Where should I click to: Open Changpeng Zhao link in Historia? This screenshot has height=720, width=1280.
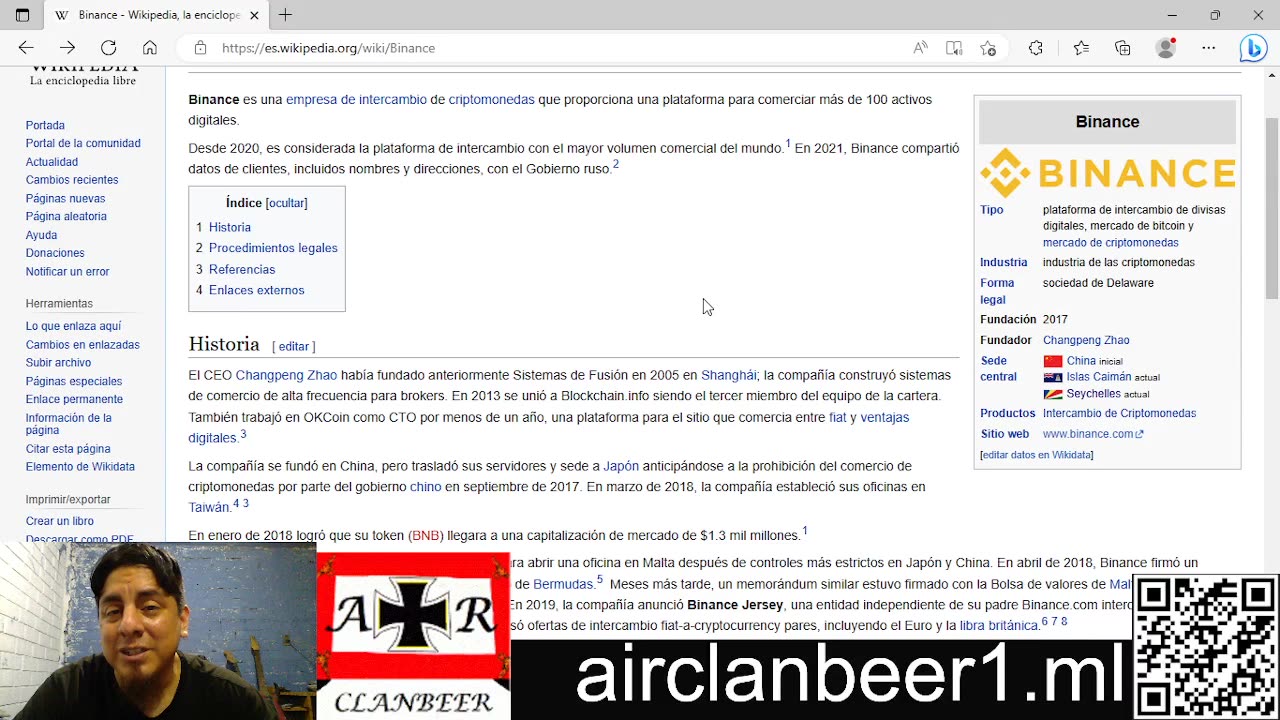tap(286, 375)
